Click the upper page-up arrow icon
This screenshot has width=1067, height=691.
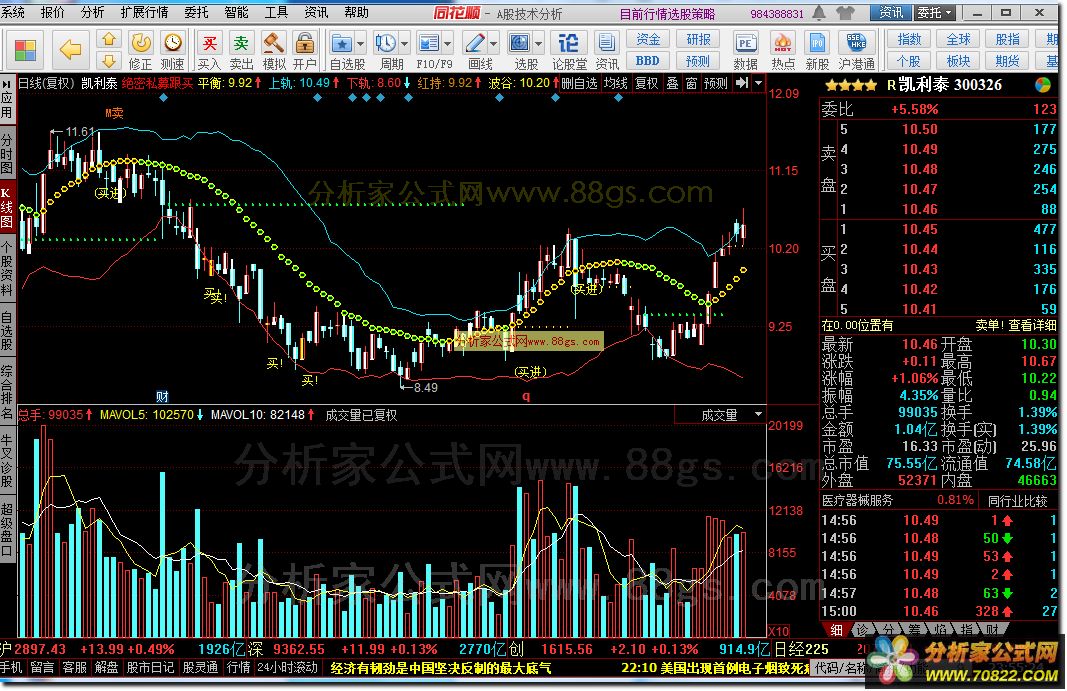(108, 39)
